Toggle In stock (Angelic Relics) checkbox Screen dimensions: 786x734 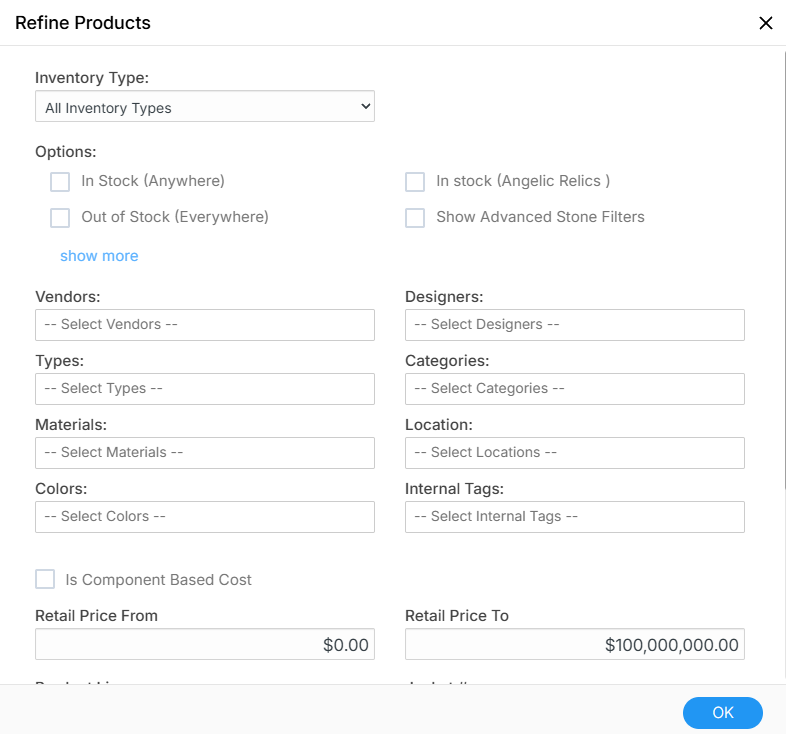415,182
